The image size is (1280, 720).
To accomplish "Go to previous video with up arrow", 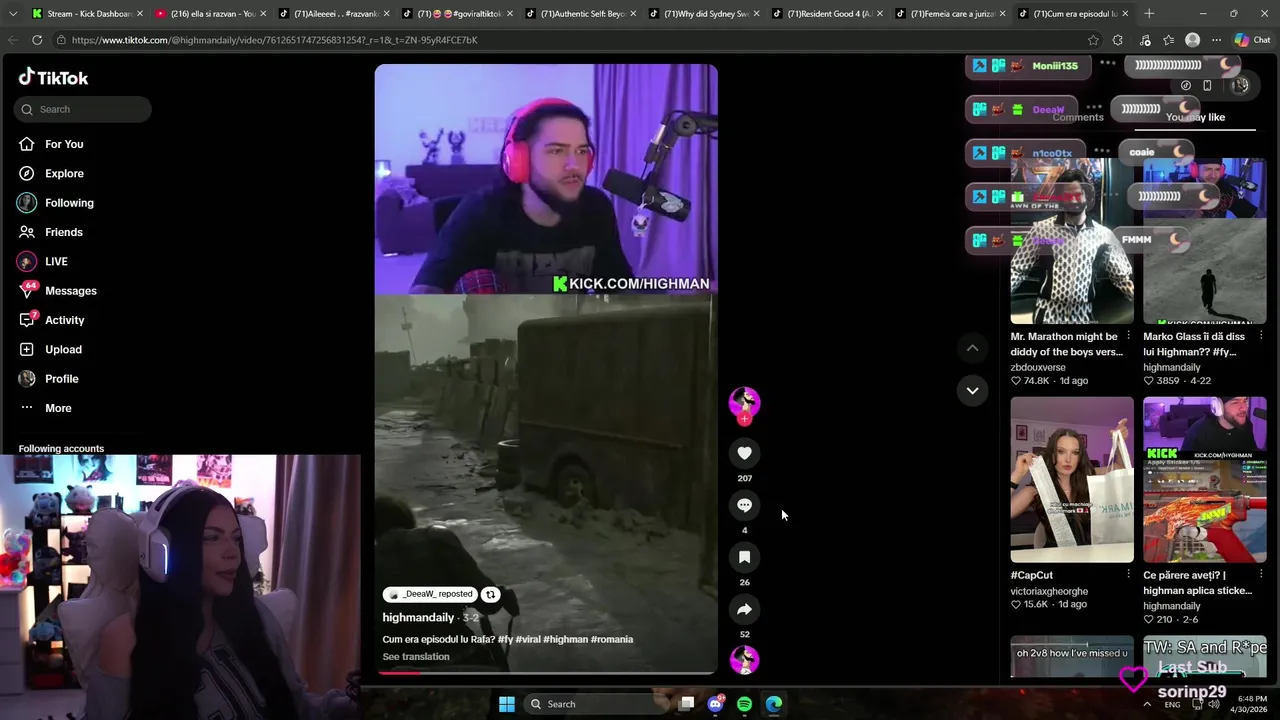I will pyautogui.click(x=972, y=348).
